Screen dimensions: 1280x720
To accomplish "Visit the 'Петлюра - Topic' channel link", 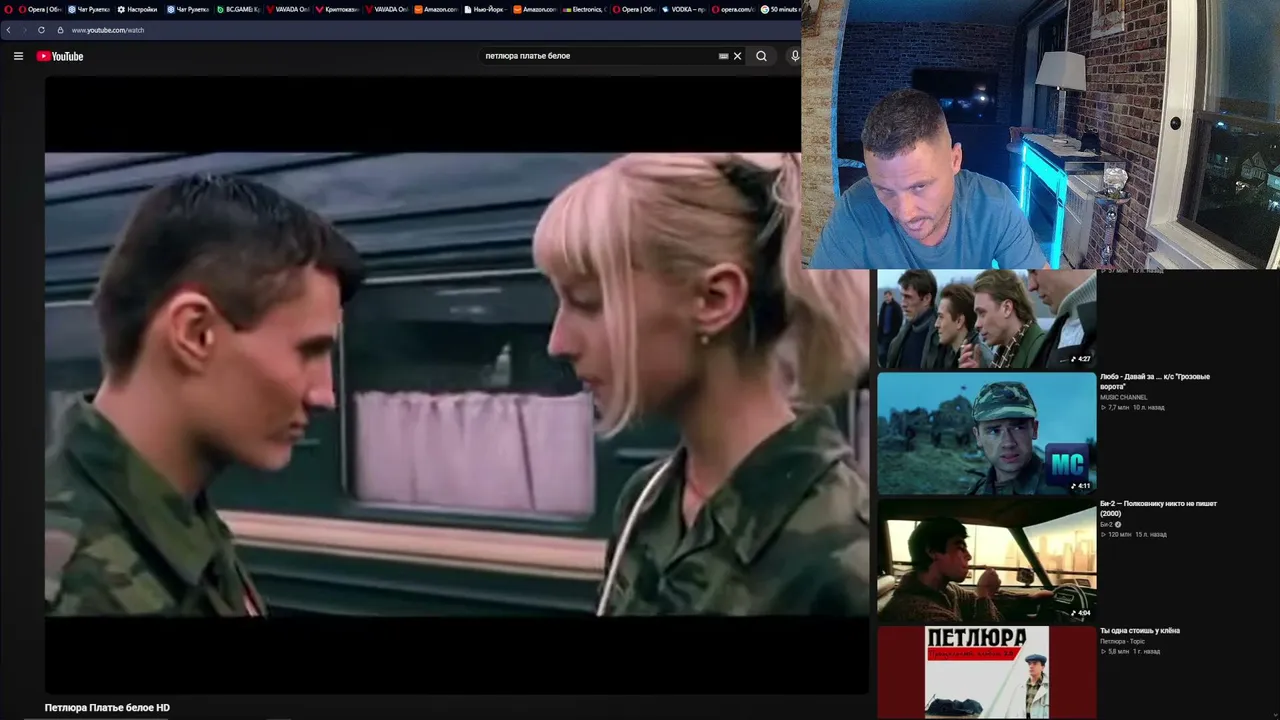I will [x=1122, y=641].
